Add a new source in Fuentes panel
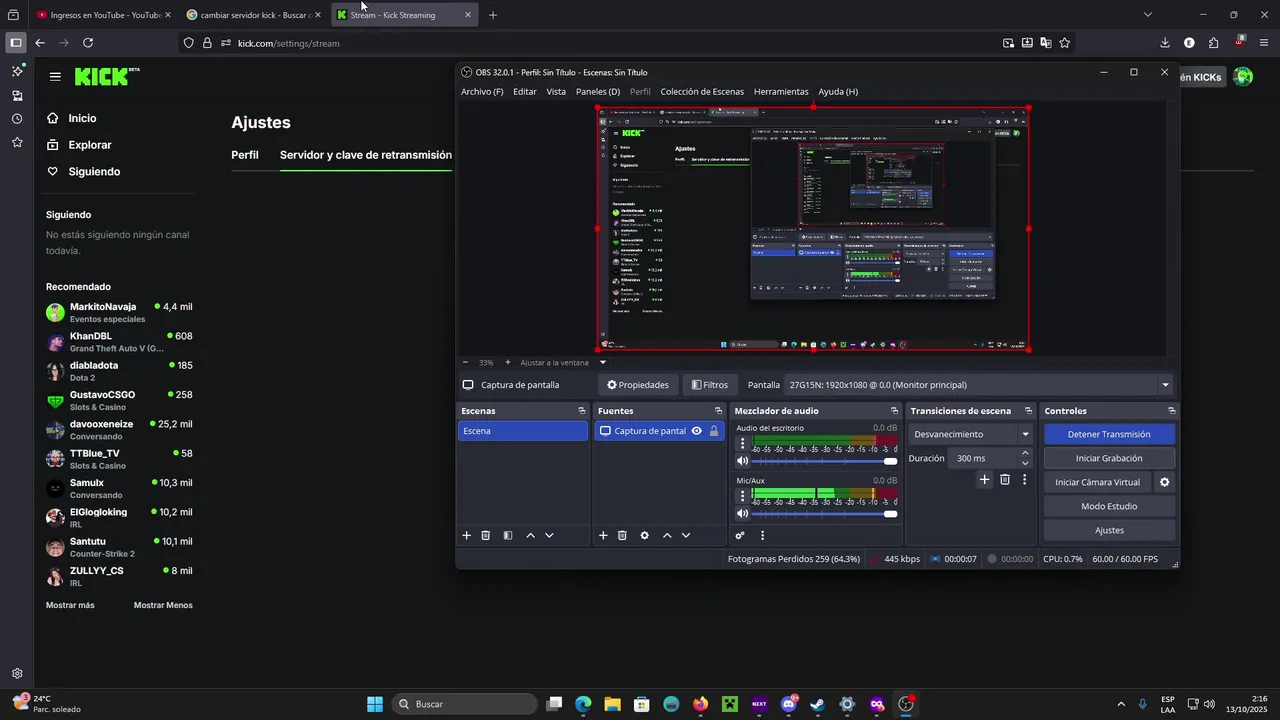The height and width of the screenshot is (720, 1280). [x=603, y=536]
